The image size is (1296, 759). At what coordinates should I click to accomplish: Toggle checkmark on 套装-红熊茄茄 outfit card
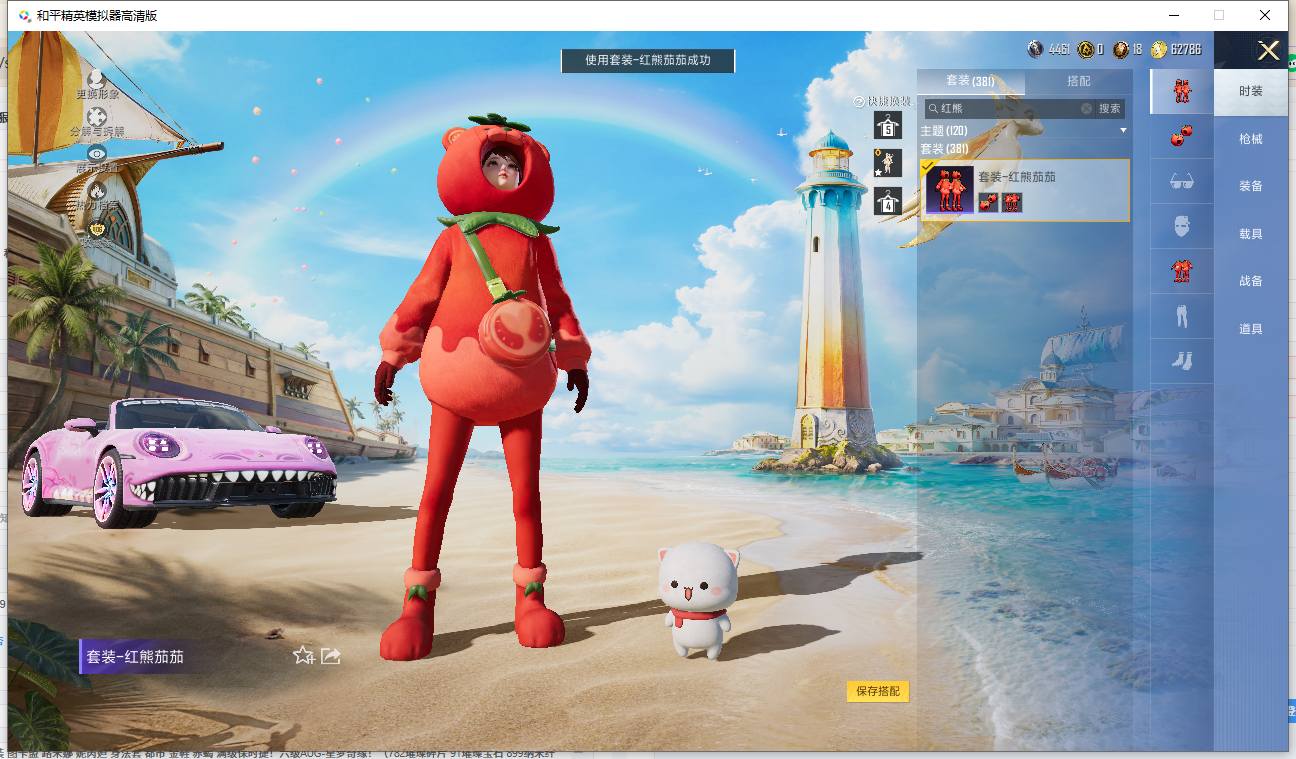929,166
